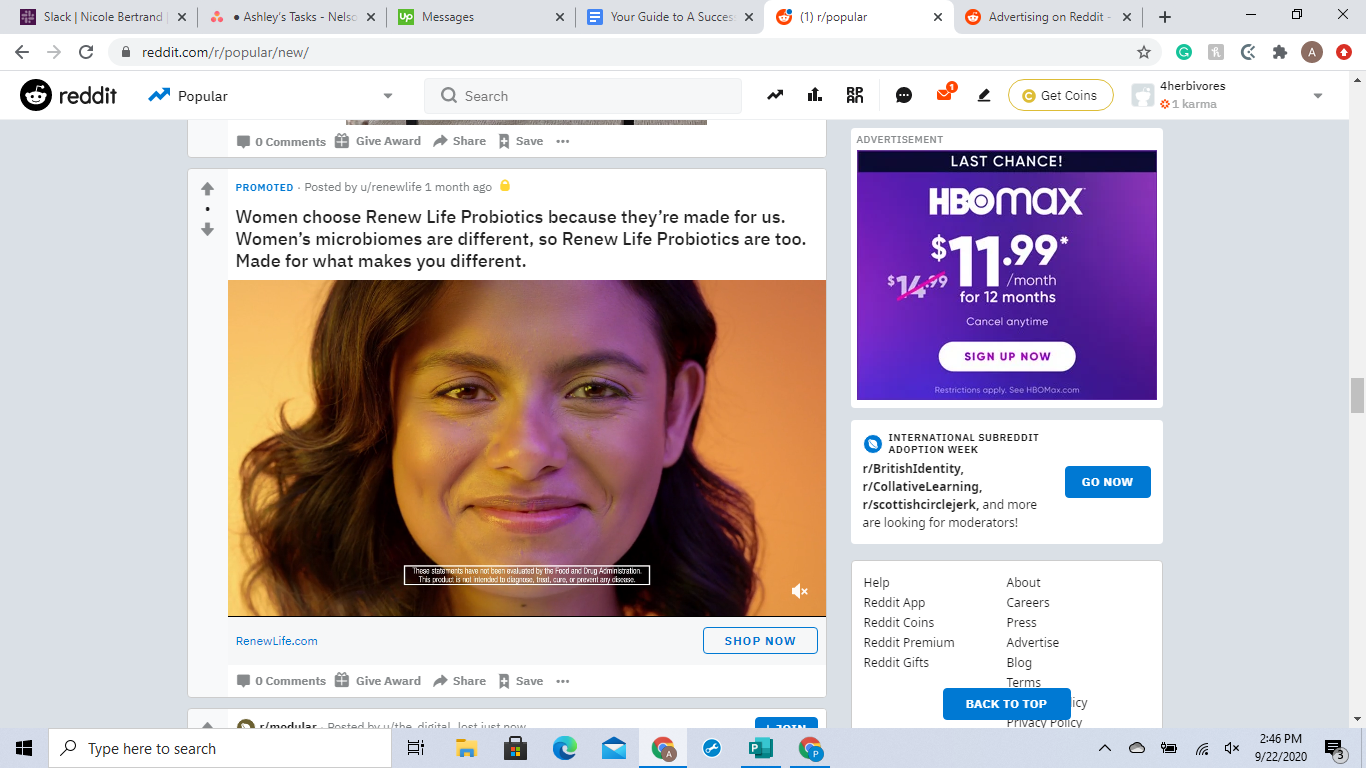The image size is (1366, 768).
Task: Click the Chrome address bar URL
Action: [225, 52]
